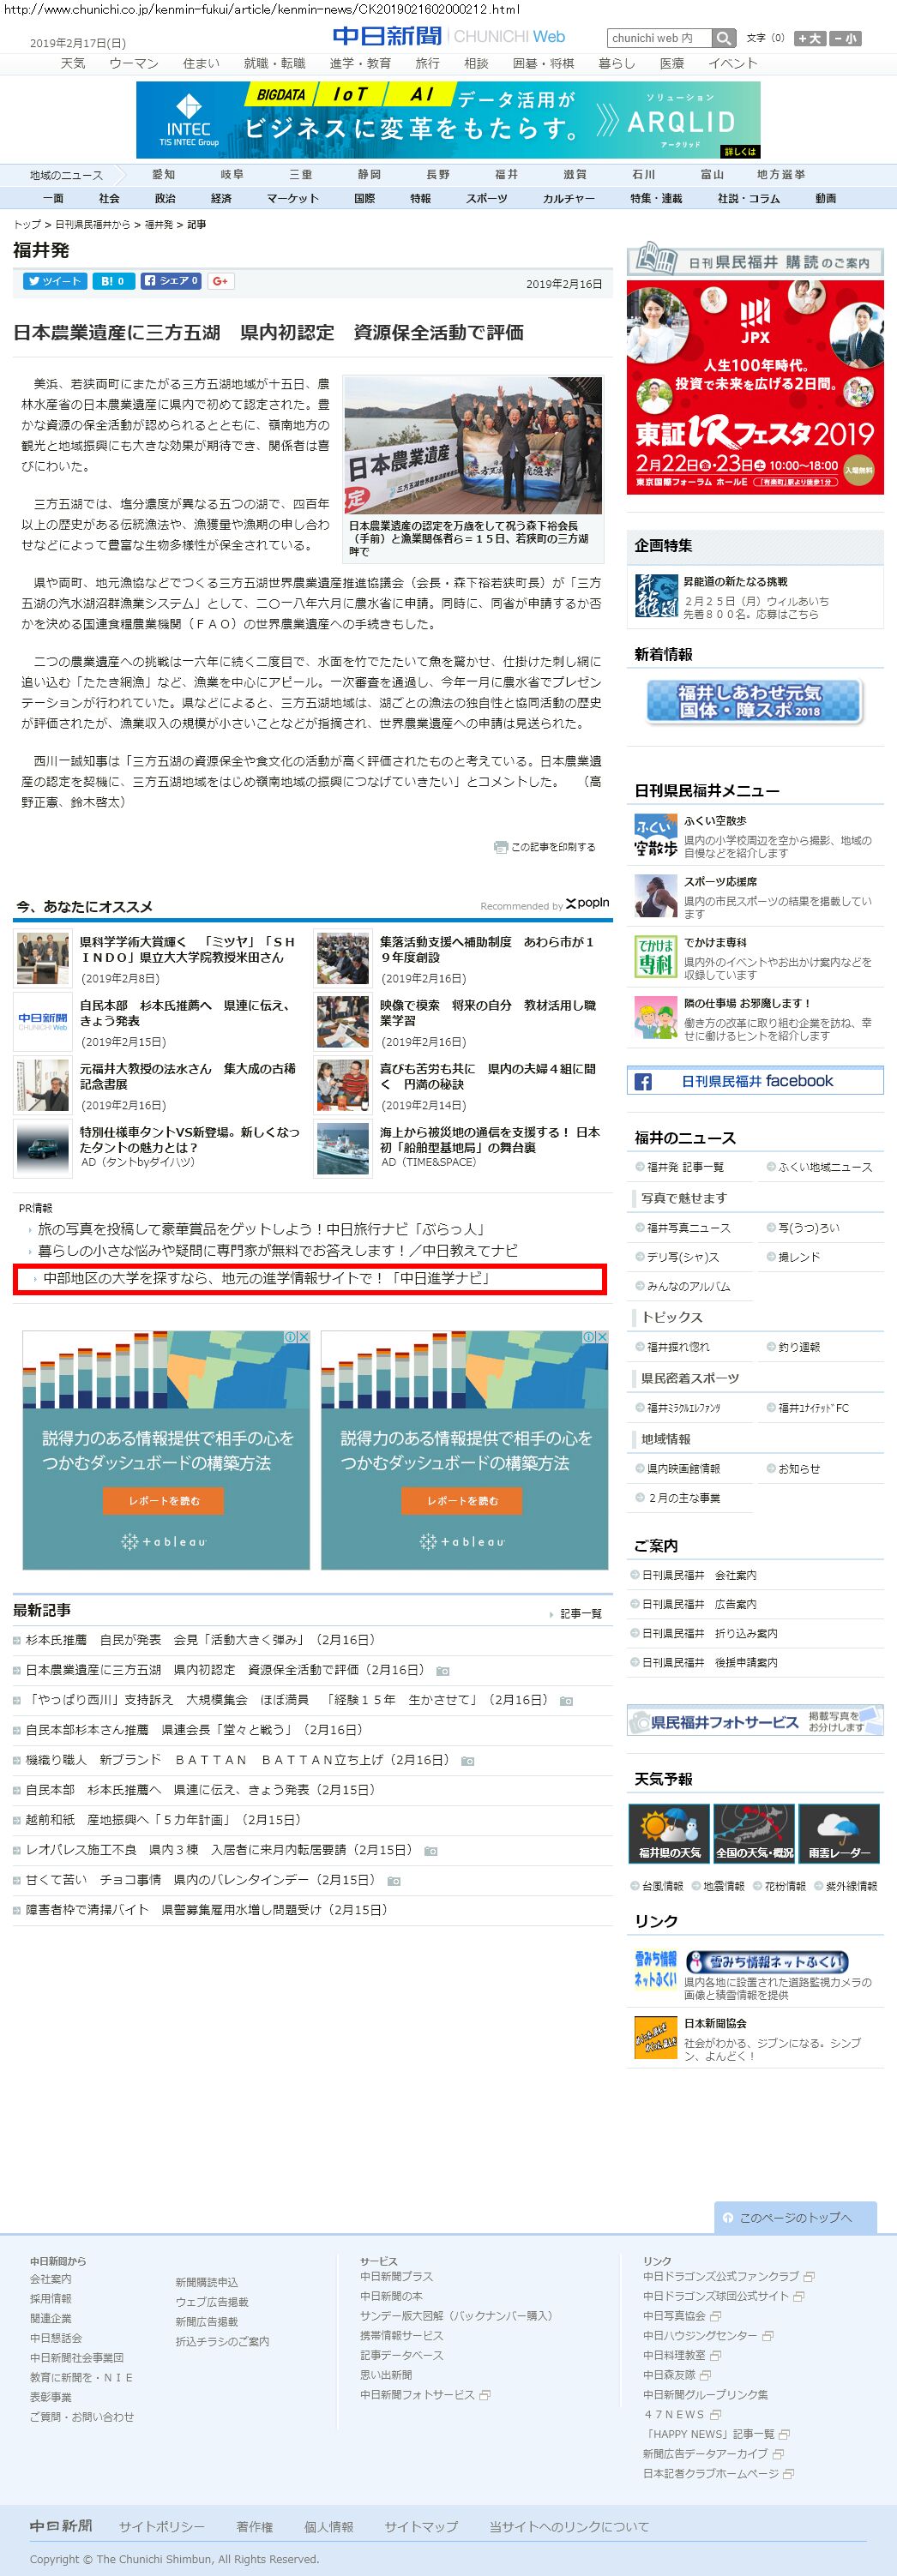The image size is (897, 2576).
Task: Share on Facebook シェア button
Action: pyautogui.click(x=171, y=281)
